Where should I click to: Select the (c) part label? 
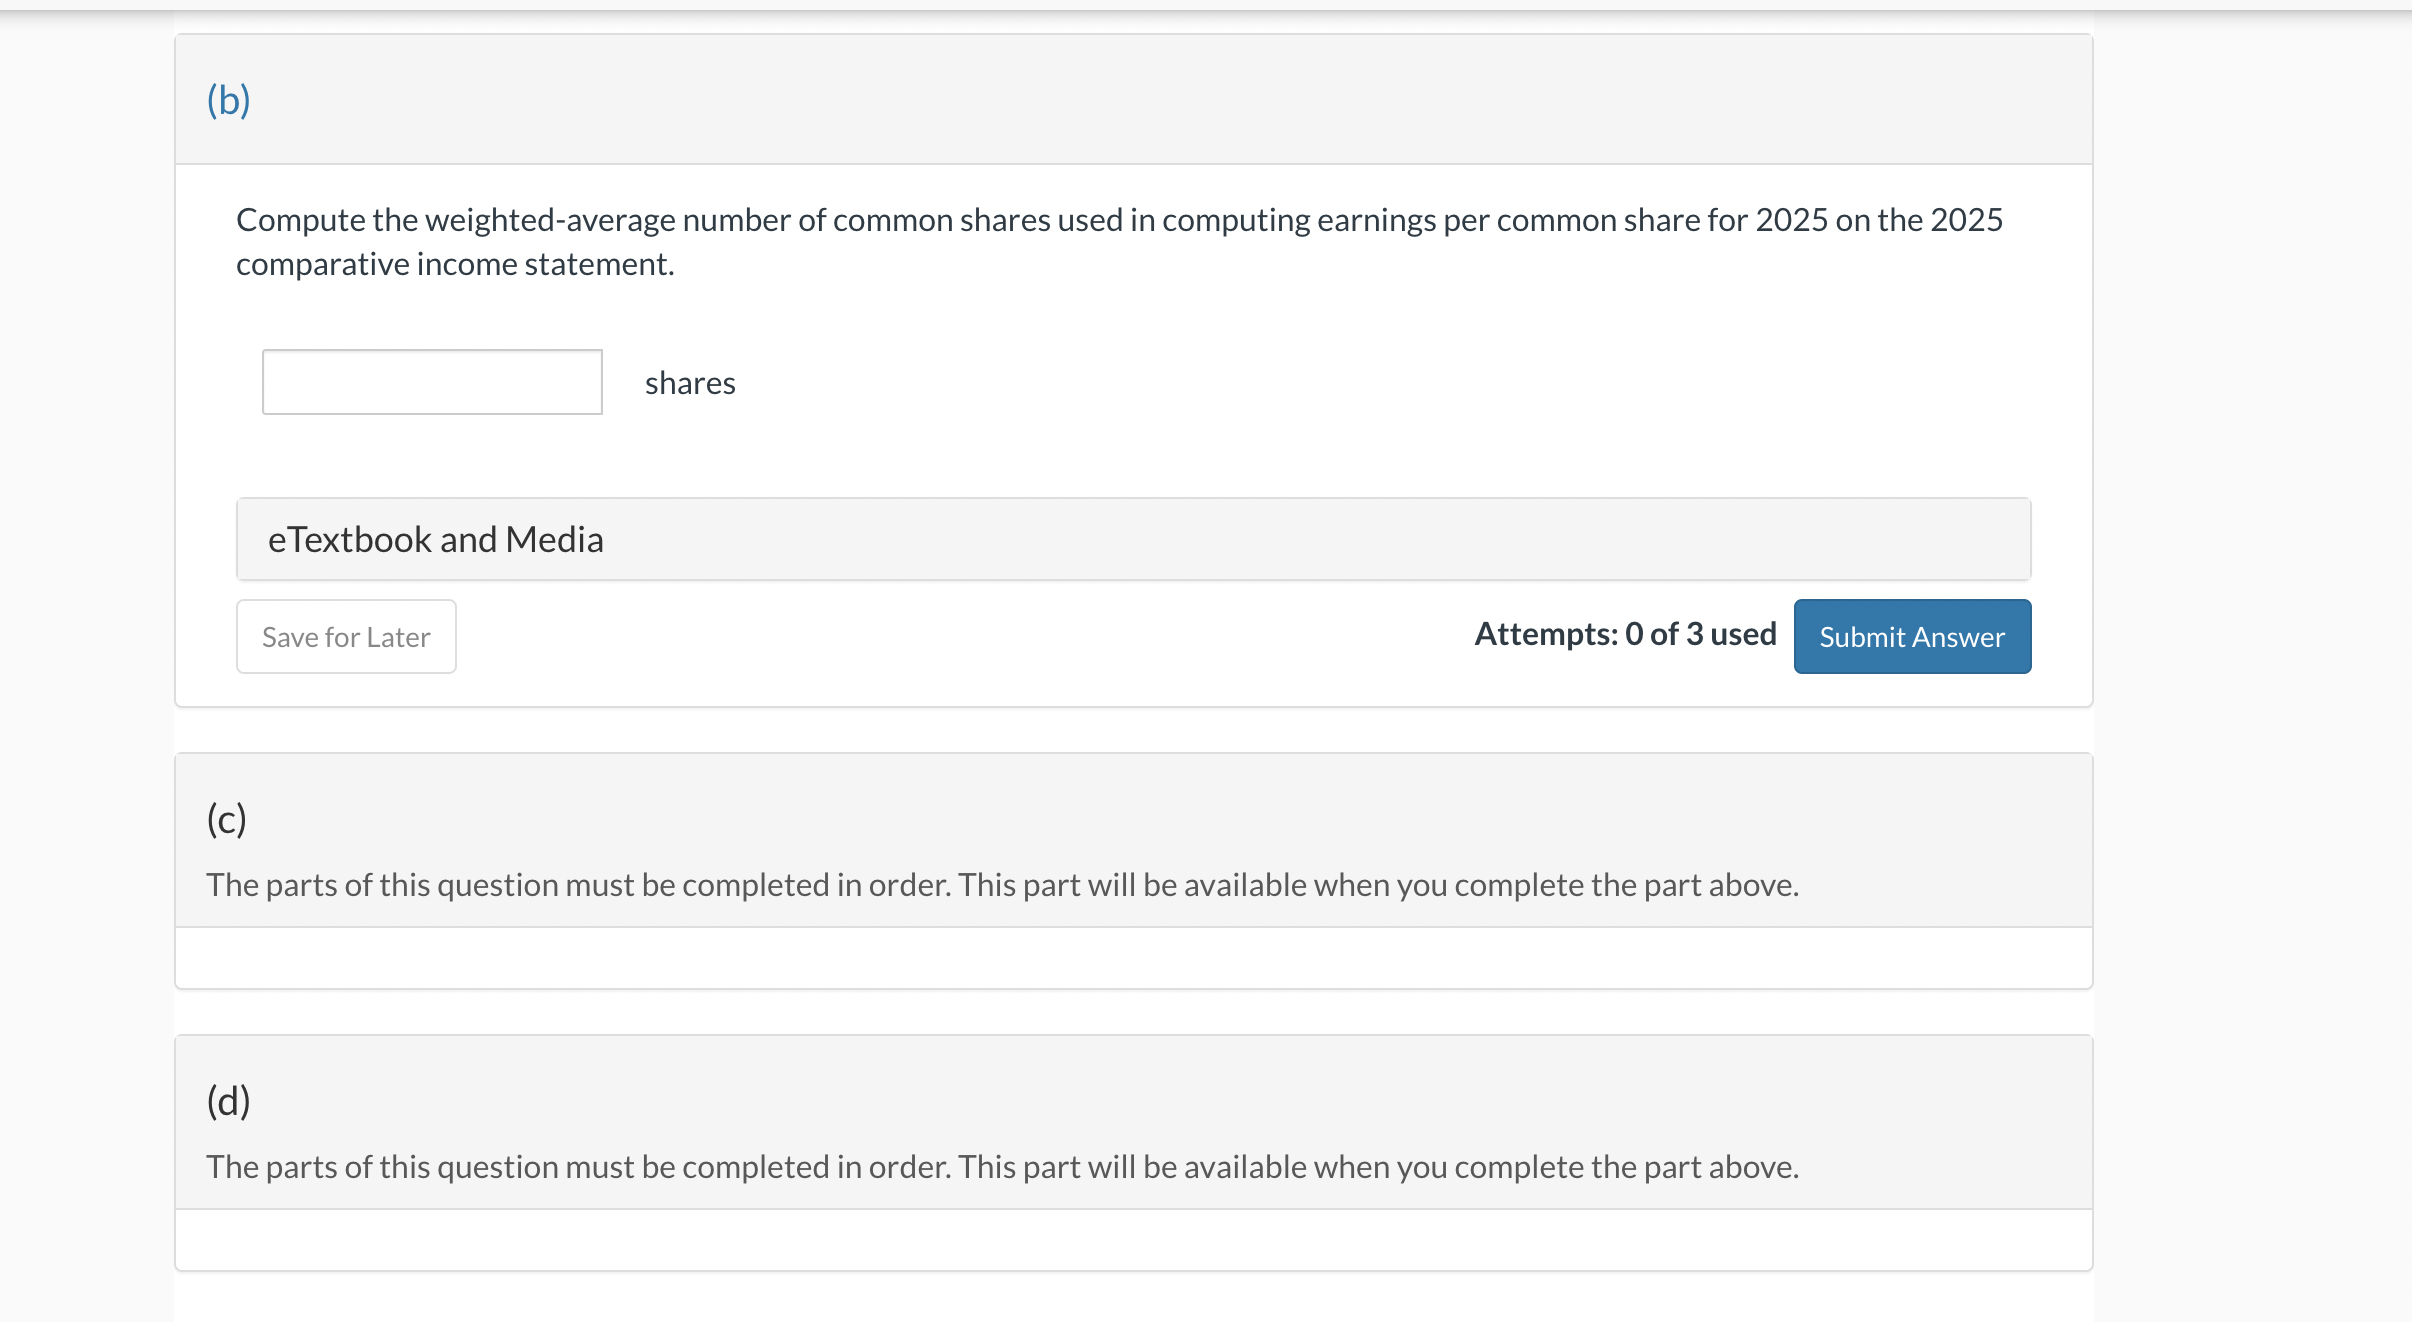click(x=227, y=819)
